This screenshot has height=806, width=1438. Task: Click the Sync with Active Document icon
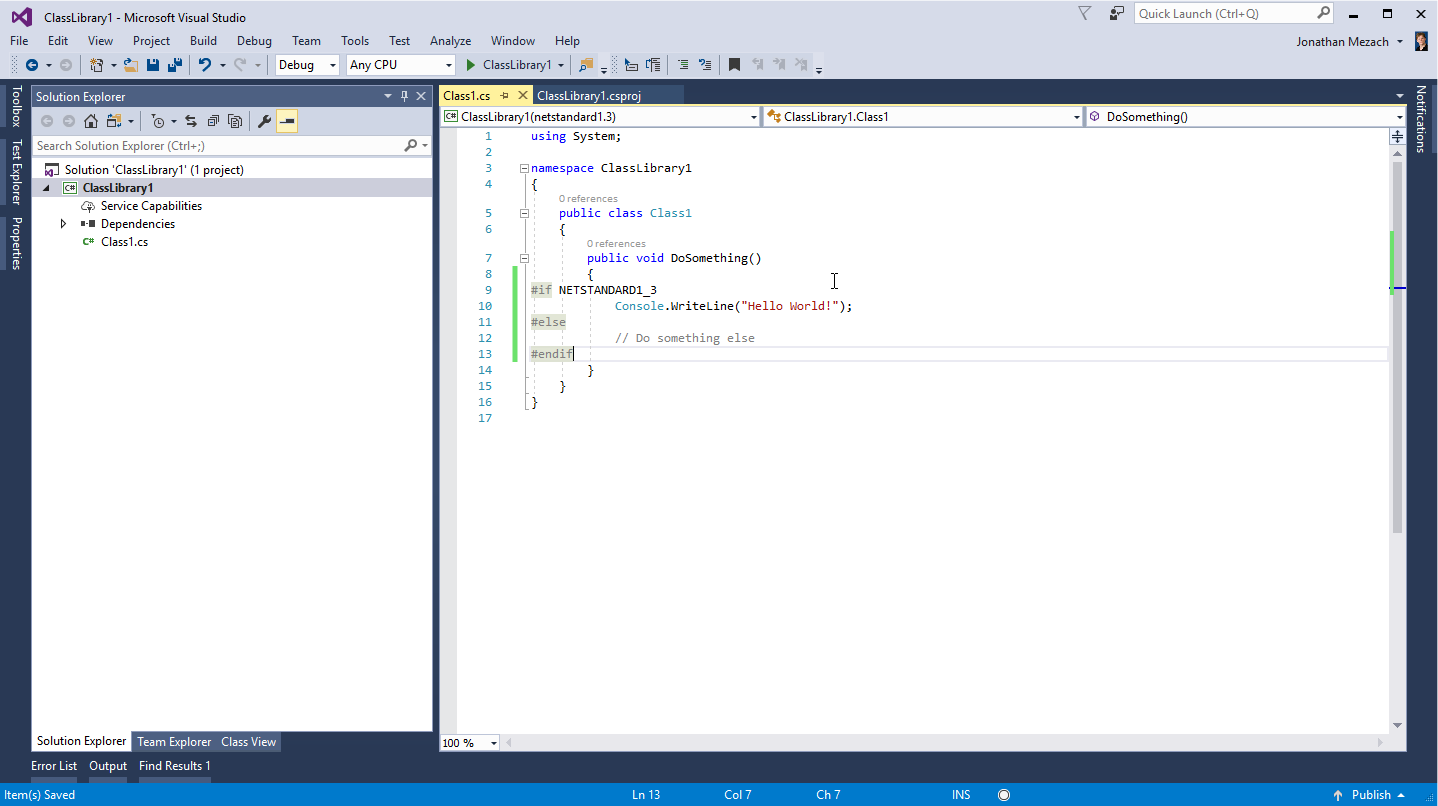190,121
